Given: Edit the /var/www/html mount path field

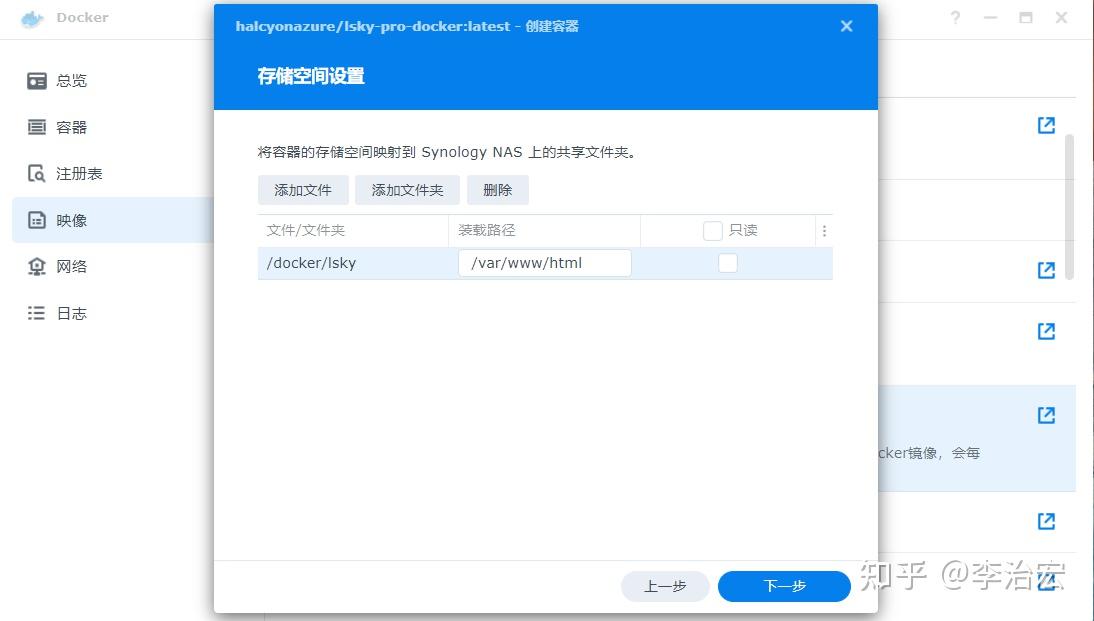Looking at the screenshot, I should coord(544,262).
